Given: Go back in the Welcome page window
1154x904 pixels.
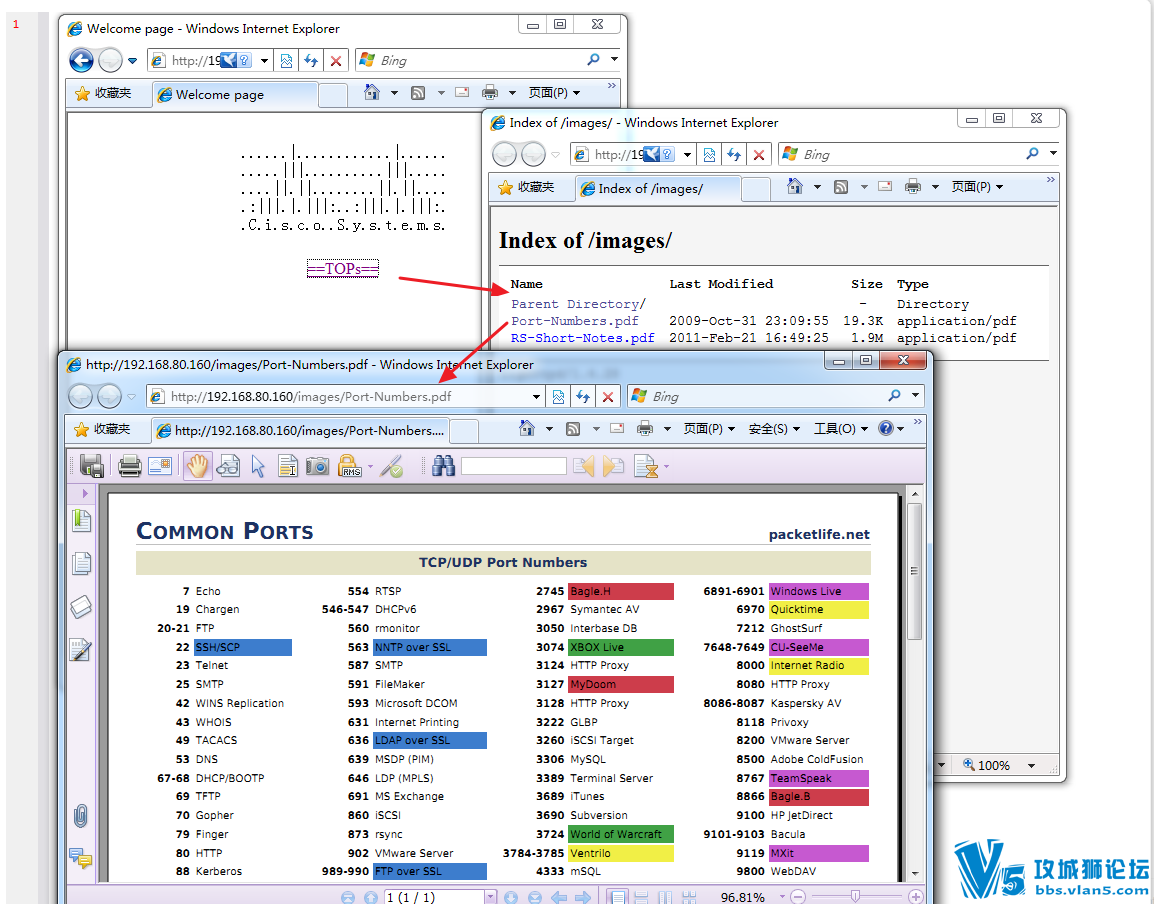Looking at the screenshot, I should [82, 60].
